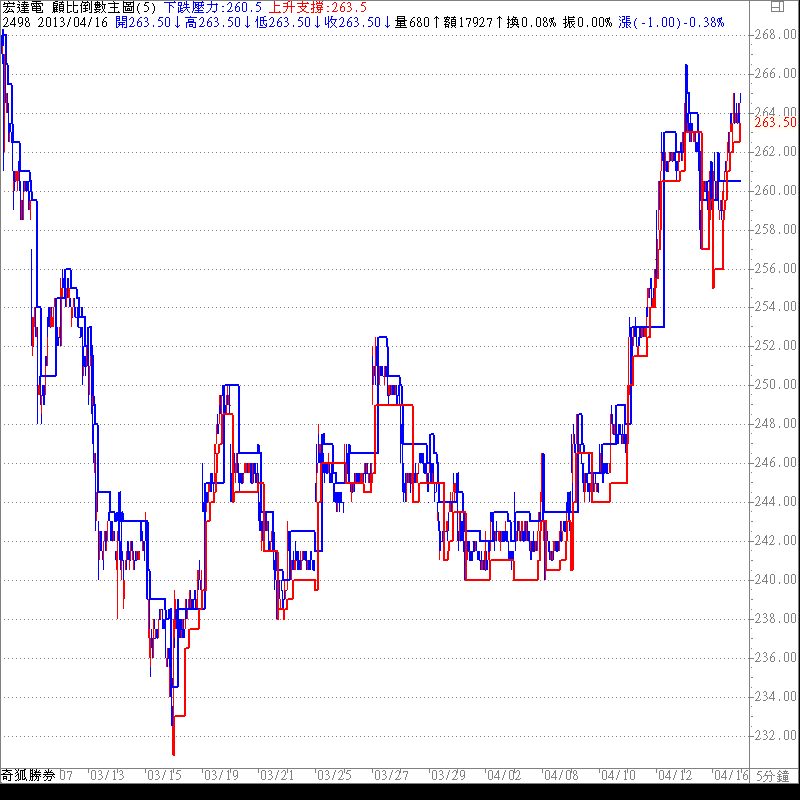The width and height of the screenshot is (800, 800).
Task: Select the stock code 2498
Action: 16,21
